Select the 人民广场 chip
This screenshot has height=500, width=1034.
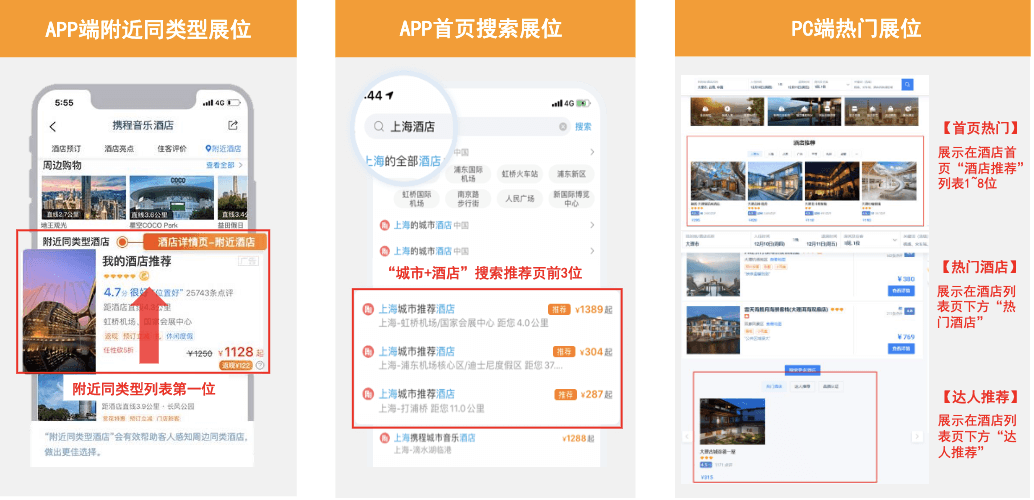tap(519, 198)
